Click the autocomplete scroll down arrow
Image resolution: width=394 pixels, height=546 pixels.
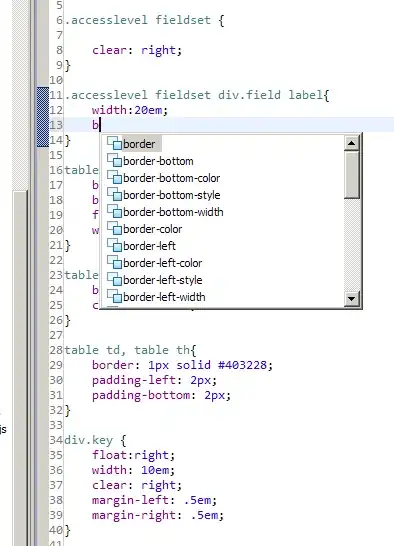click(351, 299)
